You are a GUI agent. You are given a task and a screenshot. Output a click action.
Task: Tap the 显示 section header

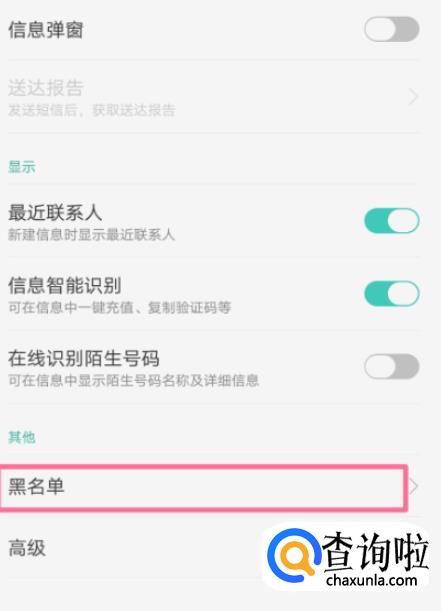coord(22,167)
